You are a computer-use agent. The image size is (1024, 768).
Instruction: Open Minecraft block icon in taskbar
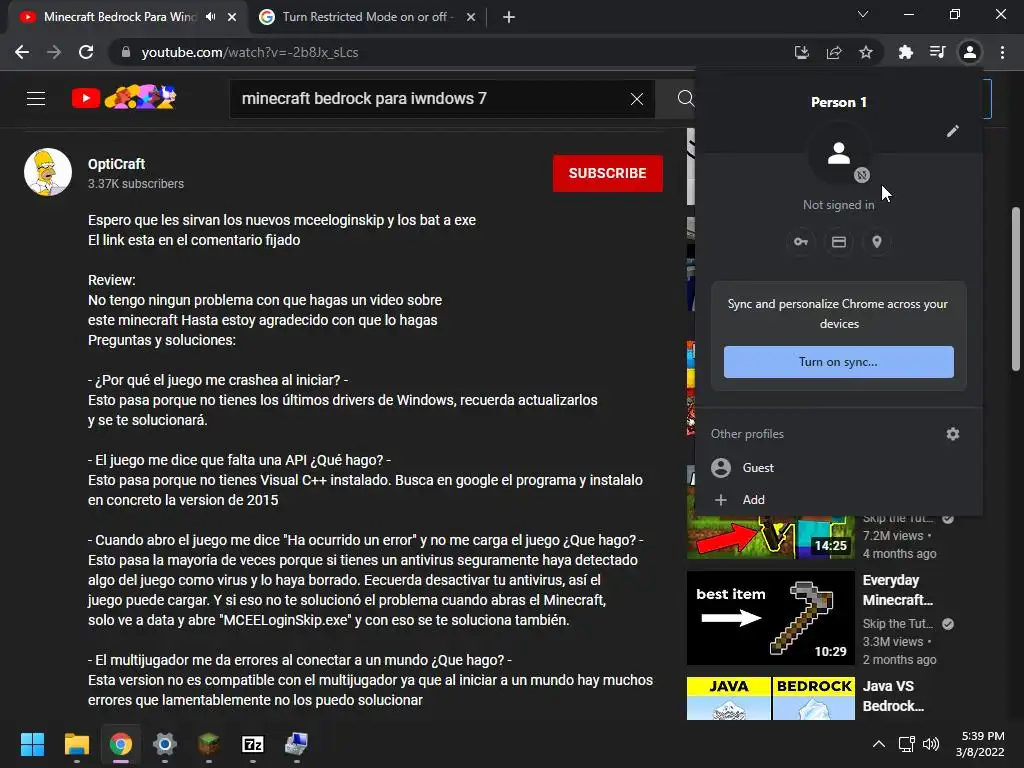click(208, 744)
